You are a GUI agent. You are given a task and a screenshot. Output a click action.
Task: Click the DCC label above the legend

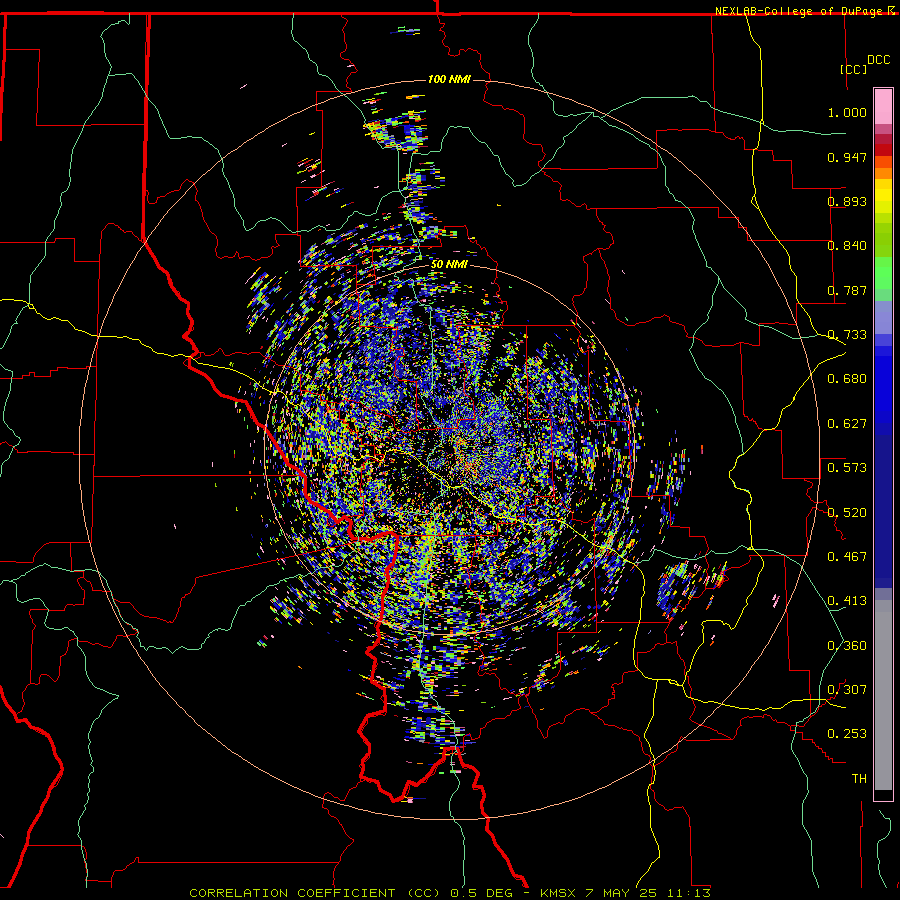(x=878, y=60)
